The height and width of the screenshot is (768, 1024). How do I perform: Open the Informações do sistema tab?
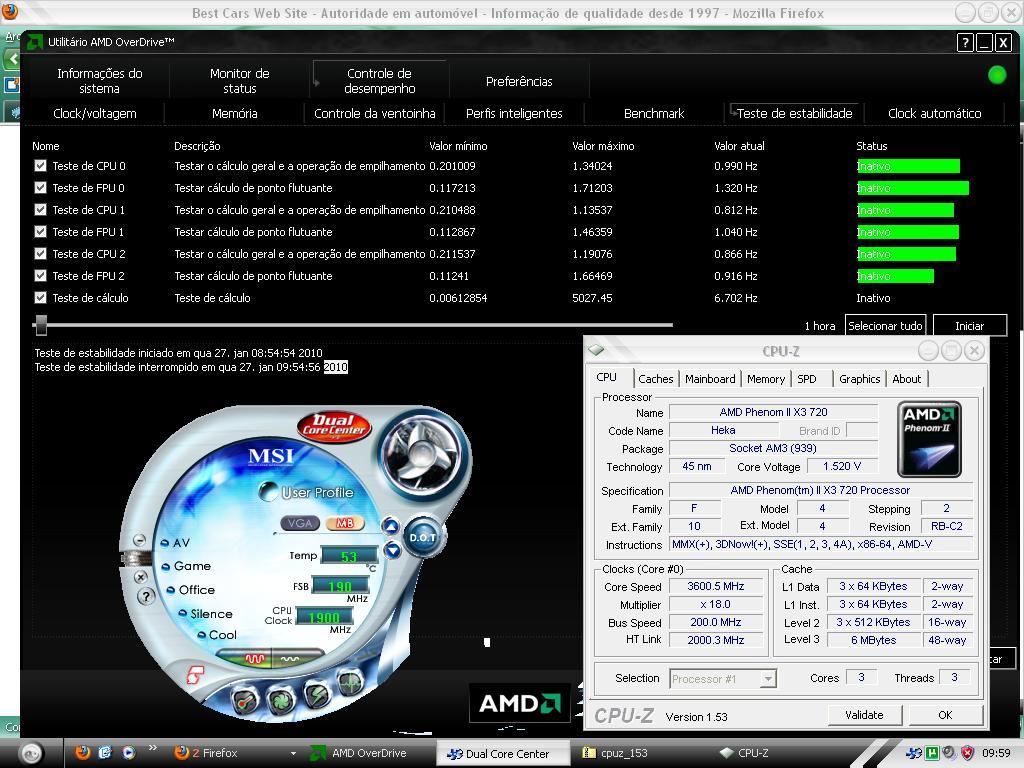tap(99, 81)
